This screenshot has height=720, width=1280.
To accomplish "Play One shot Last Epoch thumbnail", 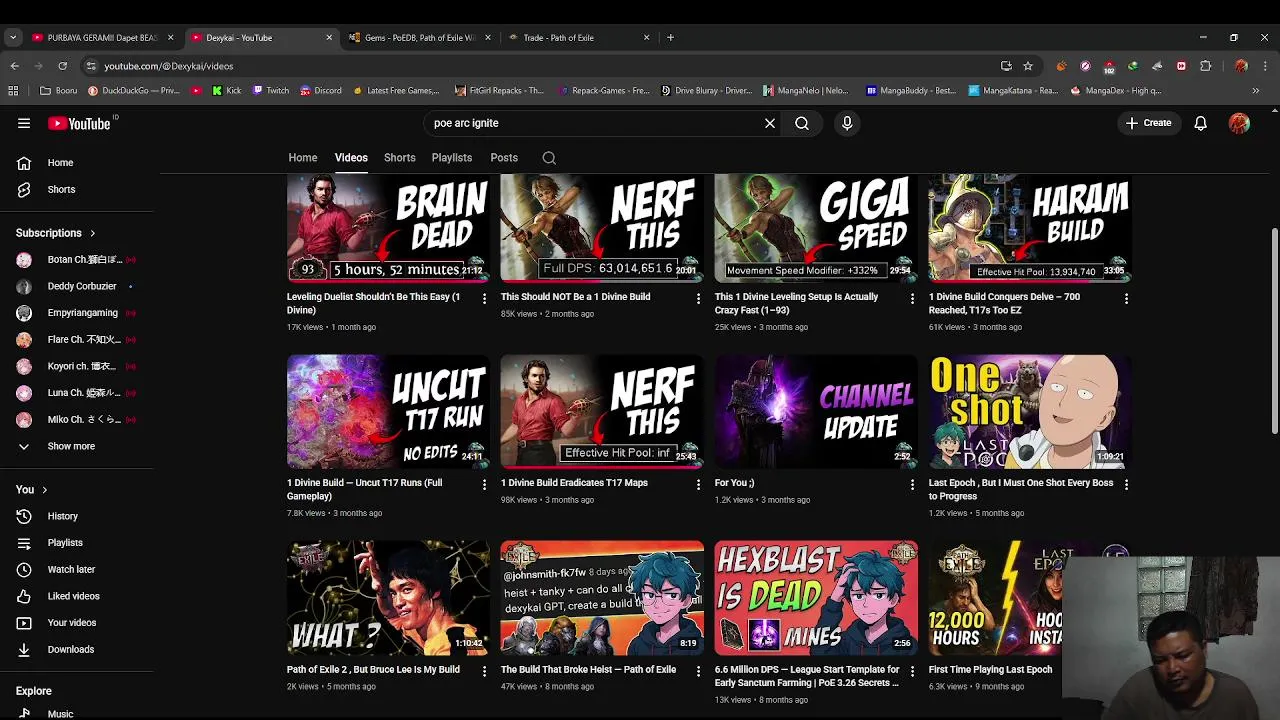I will [1030, 411].
